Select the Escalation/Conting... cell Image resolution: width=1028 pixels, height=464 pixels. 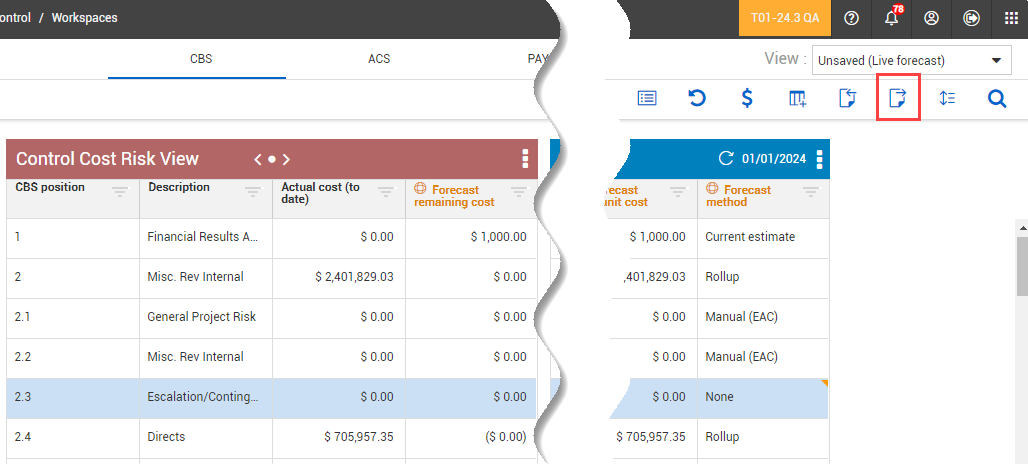pyautogui.click(x=206, y=397)
